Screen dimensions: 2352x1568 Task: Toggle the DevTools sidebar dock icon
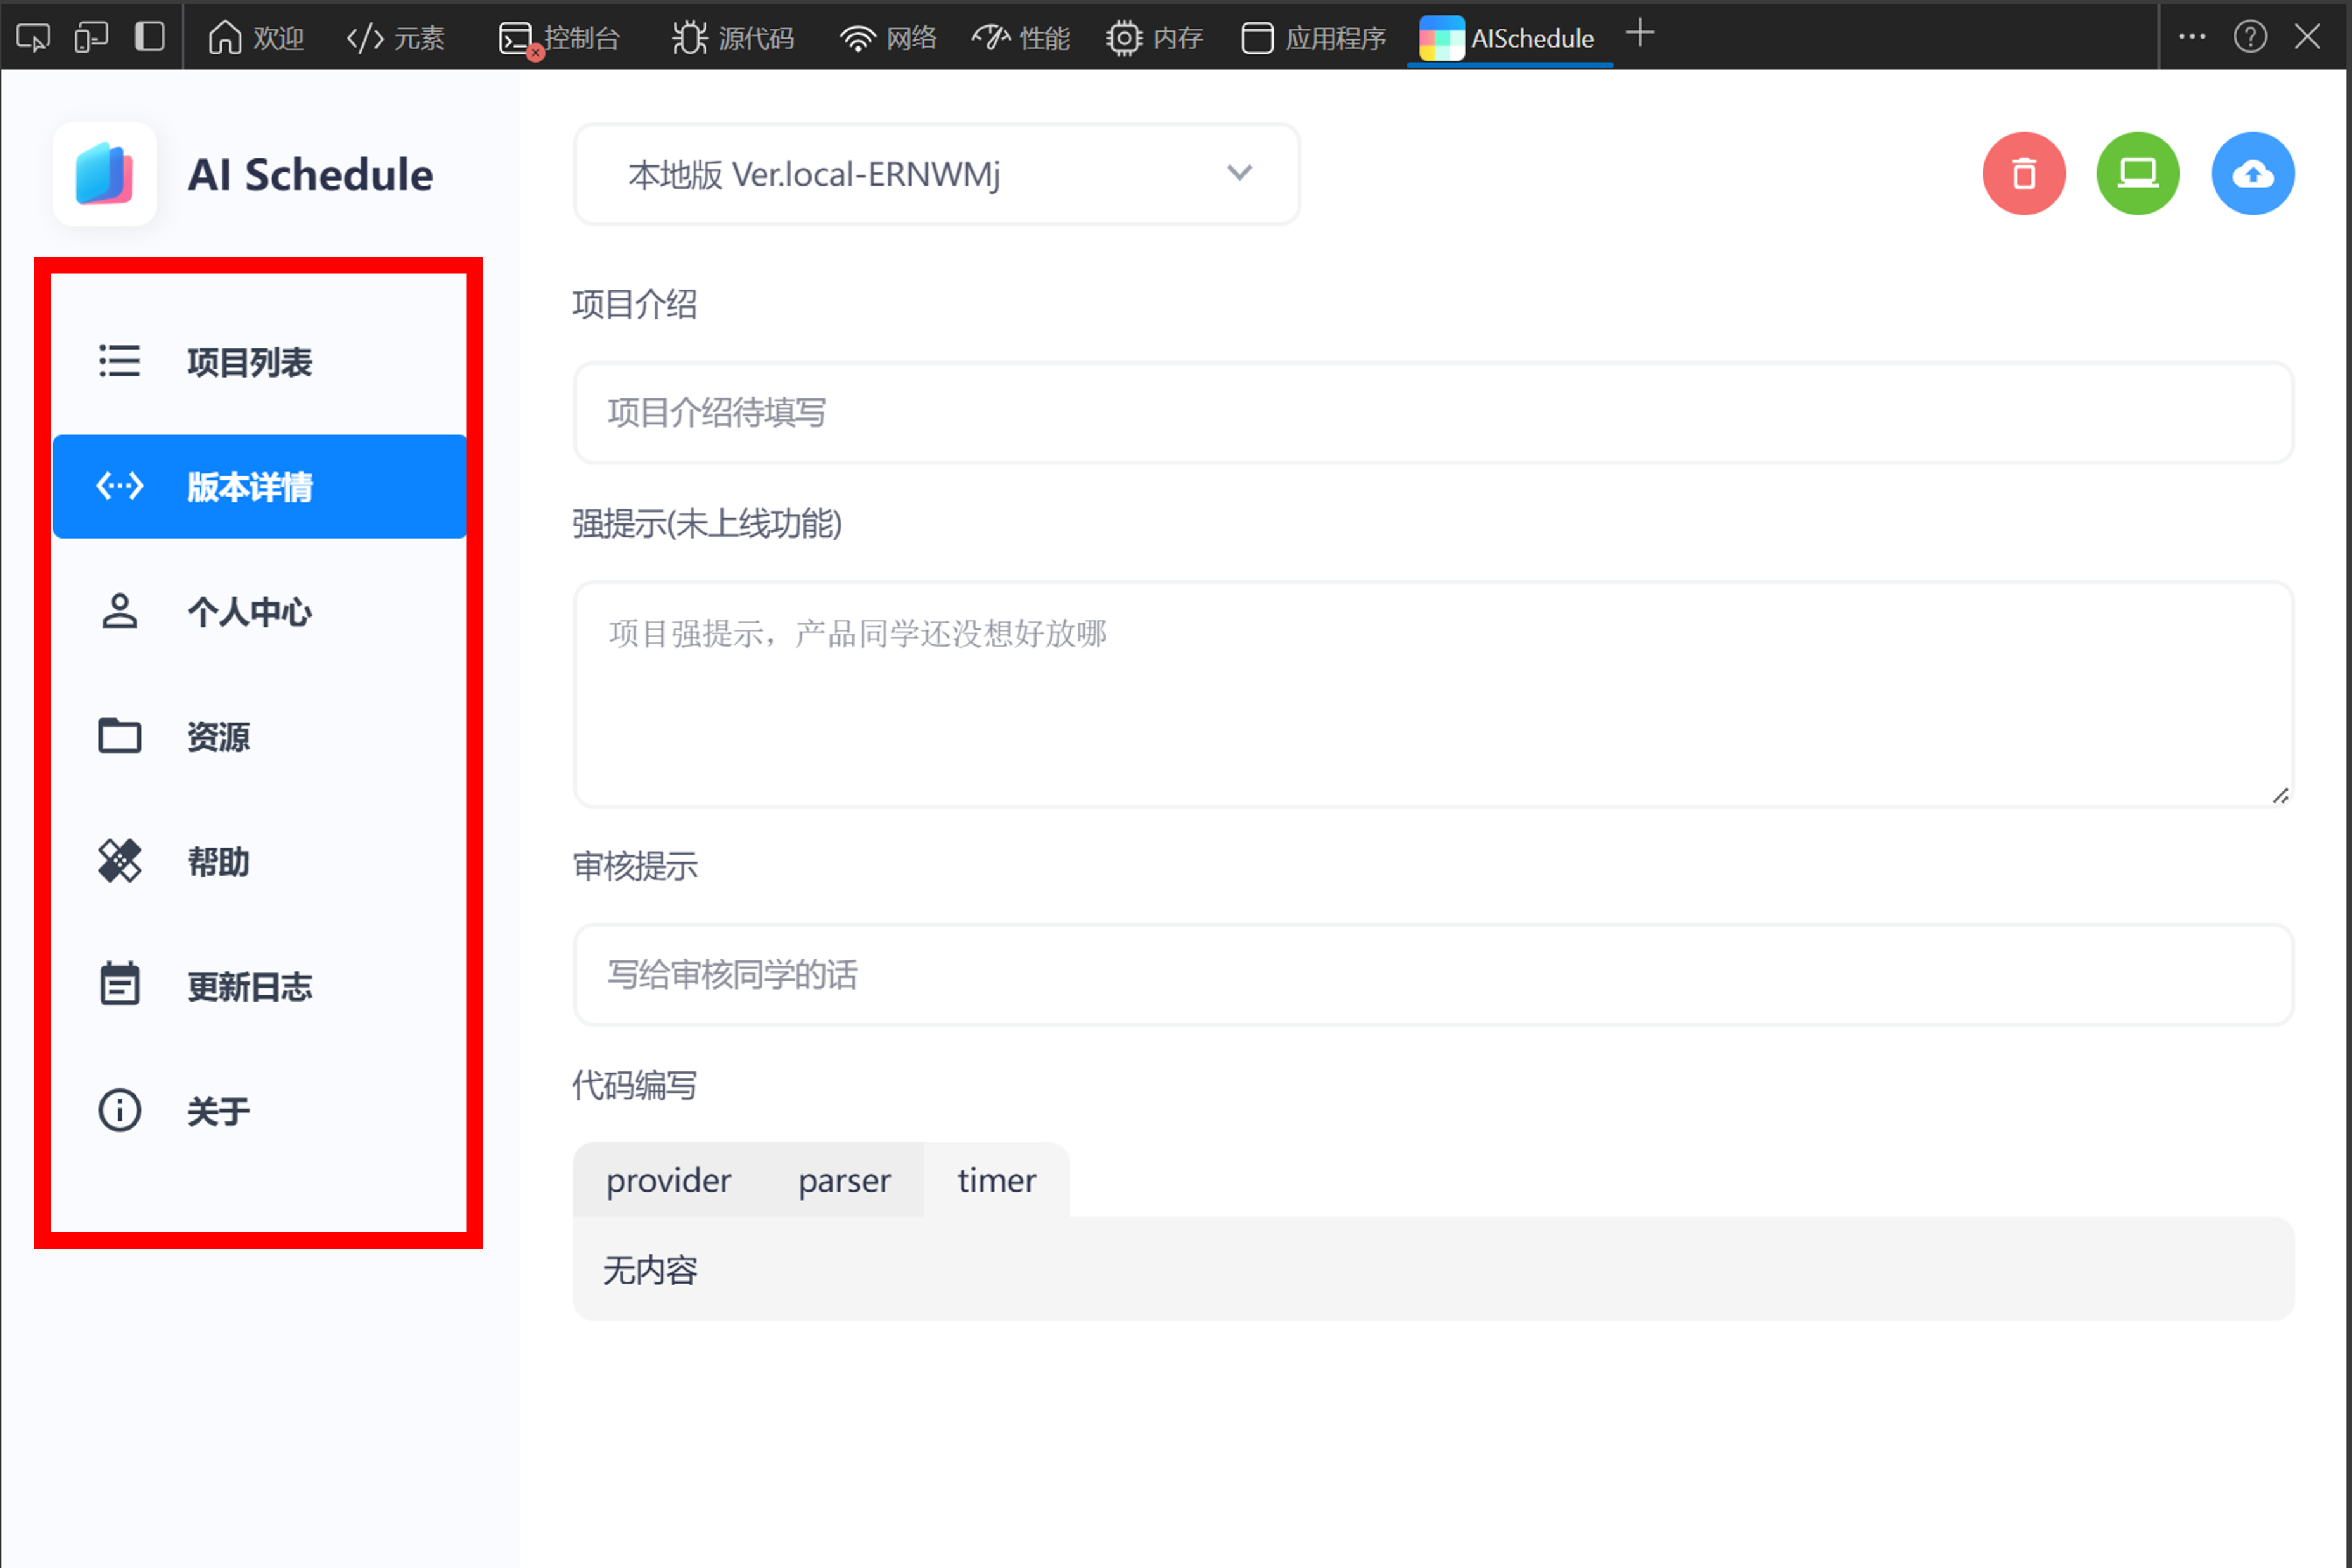pos(150,38)
